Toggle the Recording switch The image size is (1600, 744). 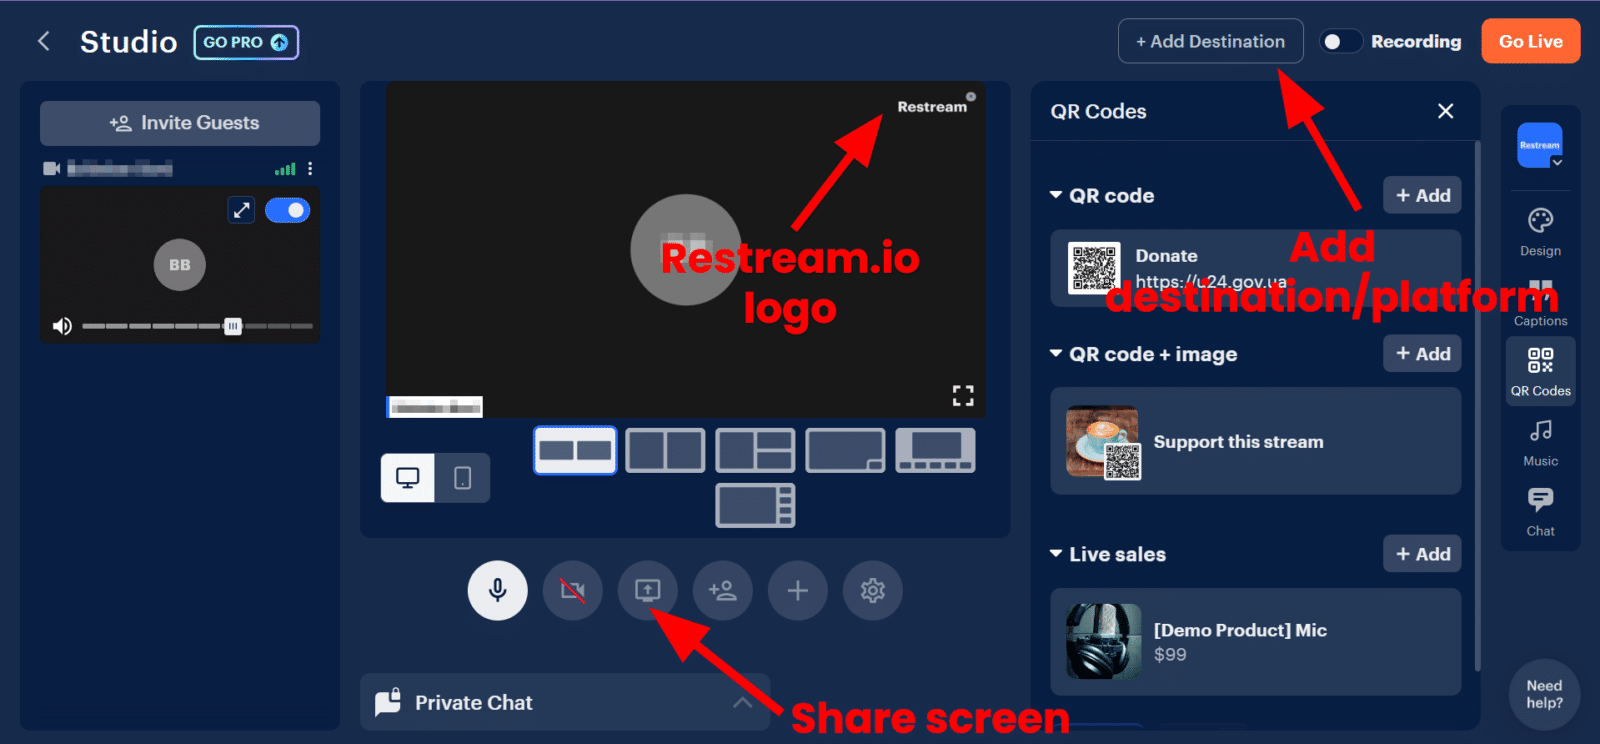[x=1341, y=41]
